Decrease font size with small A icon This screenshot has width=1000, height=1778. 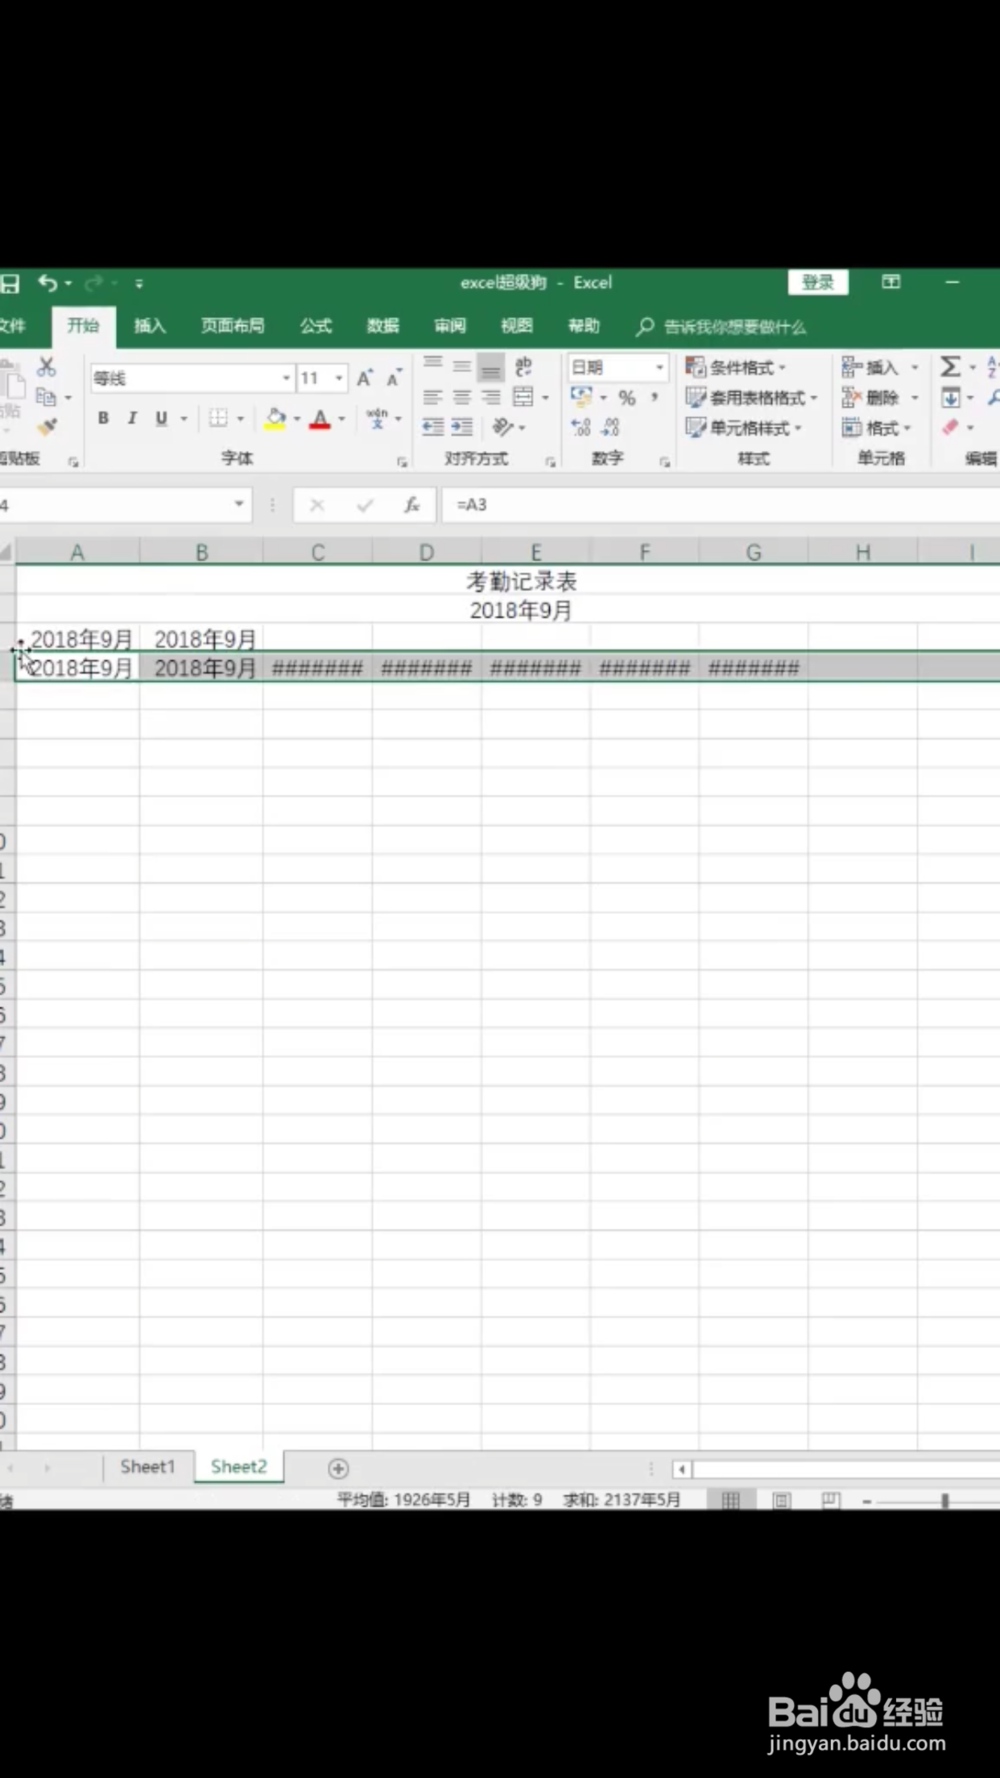pos(394,378)
